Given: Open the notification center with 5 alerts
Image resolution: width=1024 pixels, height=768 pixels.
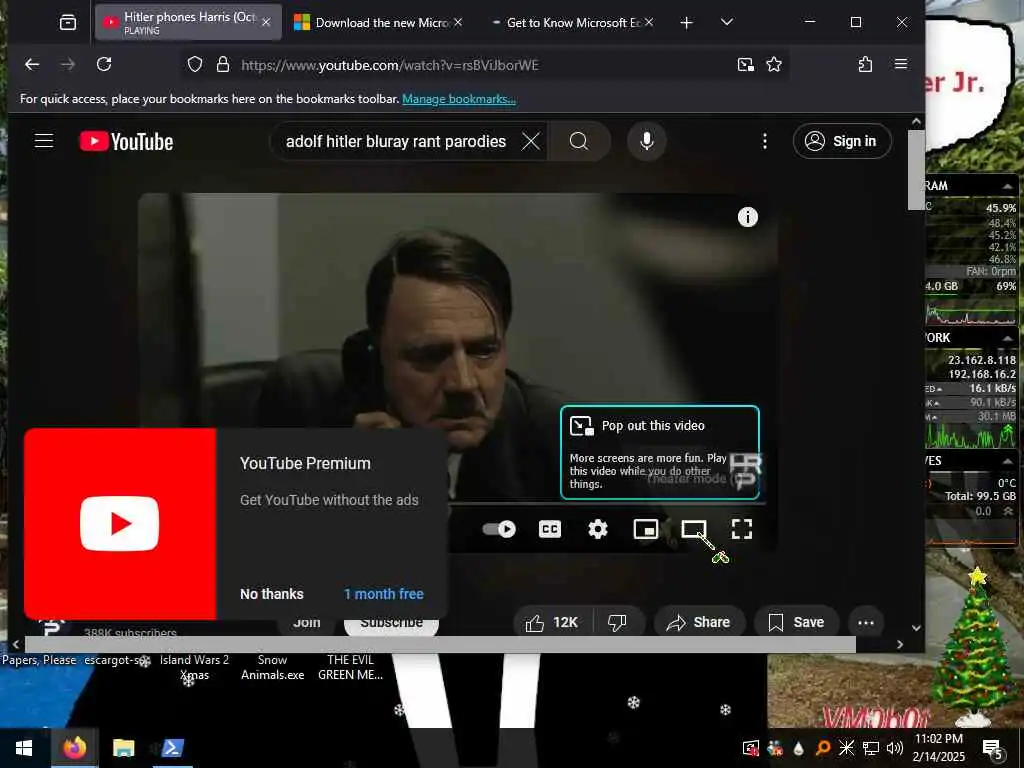Looking at the screenshot, I should click(x=992, y=748).
